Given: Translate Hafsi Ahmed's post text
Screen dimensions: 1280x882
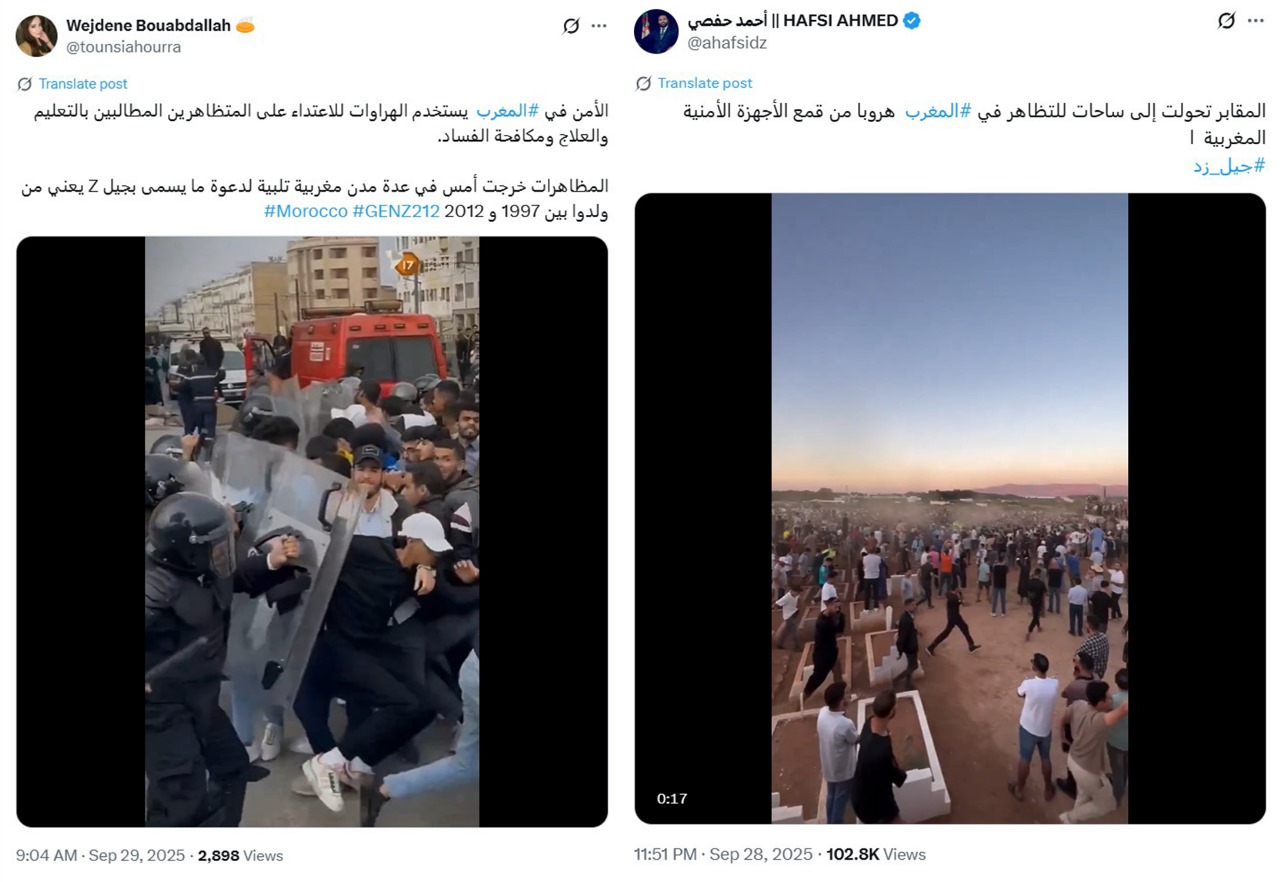Looking at the screenshot, I should point(705,83).
